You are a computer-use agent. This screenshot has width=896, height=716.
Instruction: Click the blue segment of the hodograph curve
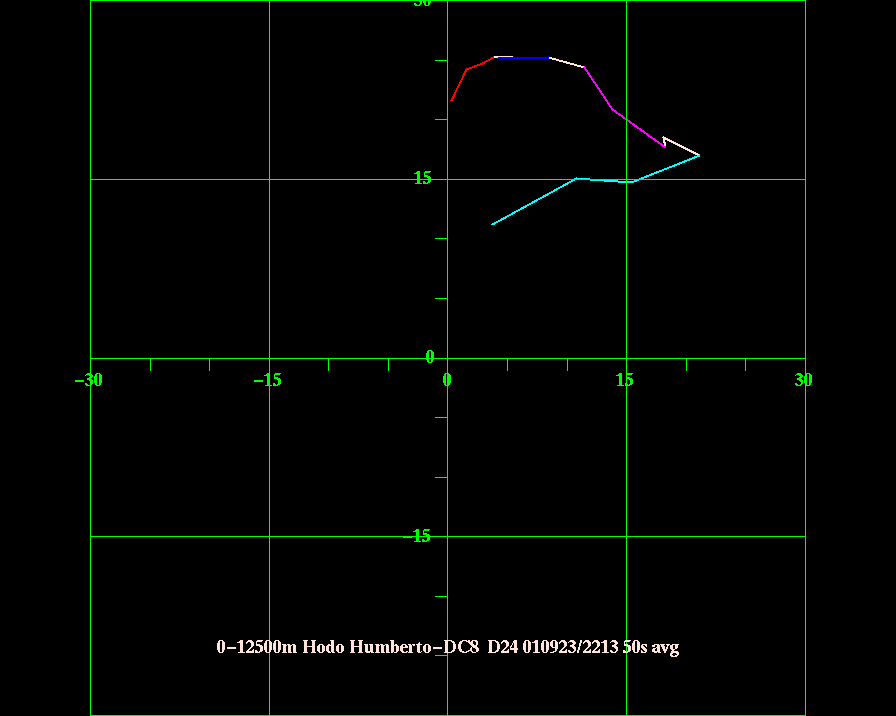(x=523, y=58)
